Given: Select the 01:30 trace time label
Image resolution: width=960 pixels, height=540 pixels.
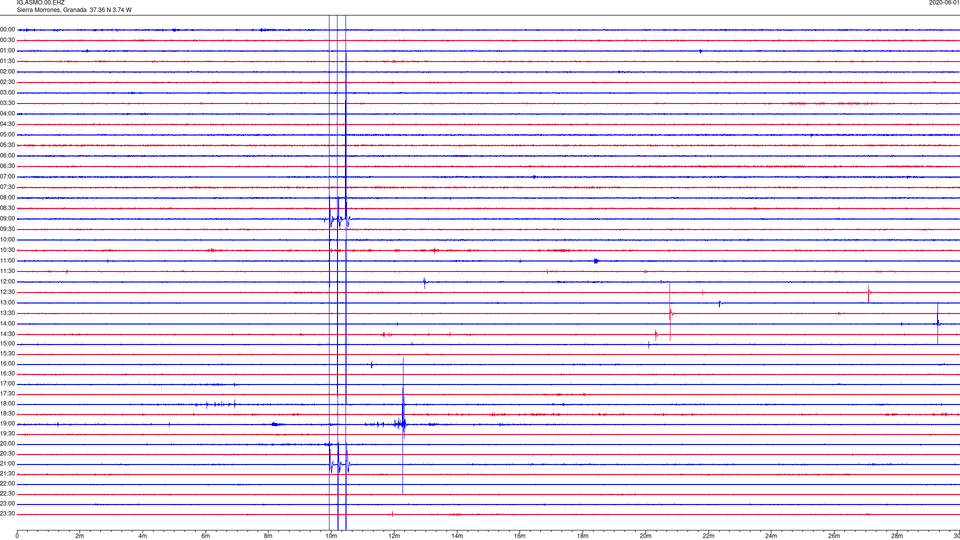Looking at the screenshot, I should pyautogui.click(x=7, y=61).
